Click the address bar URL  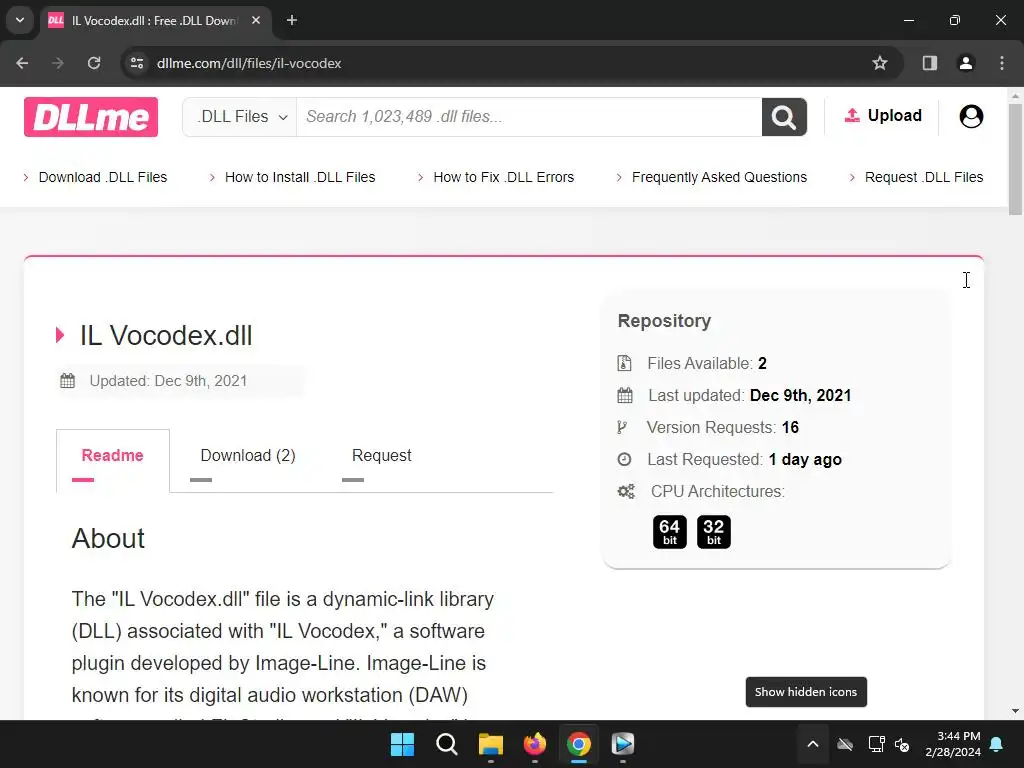click(249, 63)
